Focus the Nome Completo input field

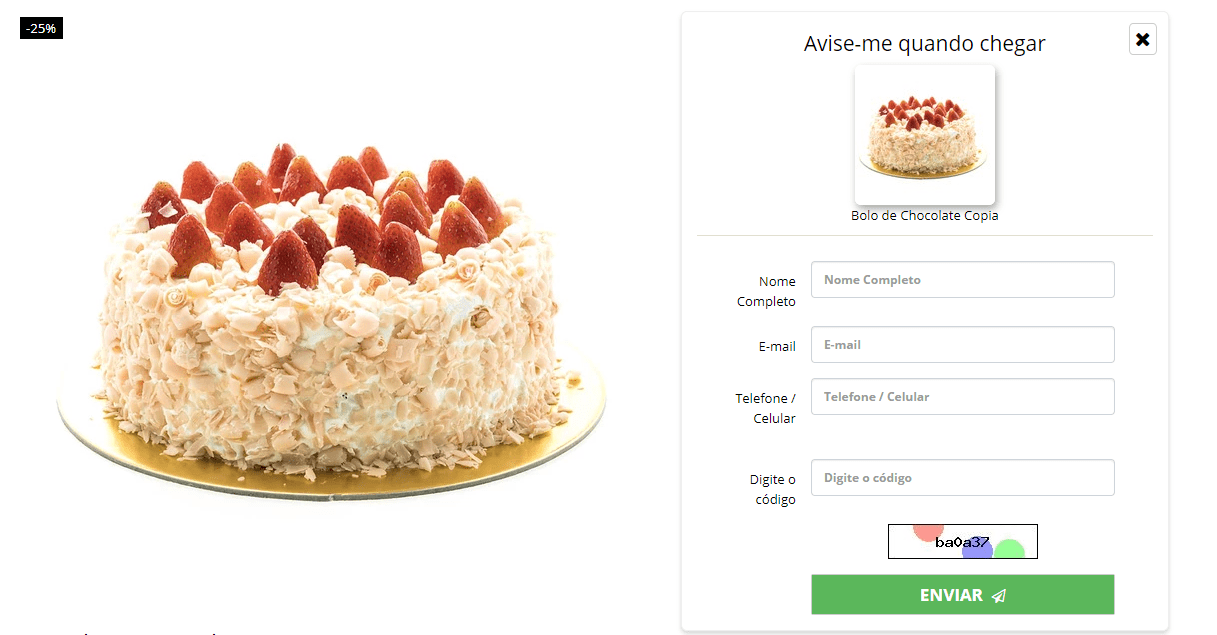click(x=962, y=280)
